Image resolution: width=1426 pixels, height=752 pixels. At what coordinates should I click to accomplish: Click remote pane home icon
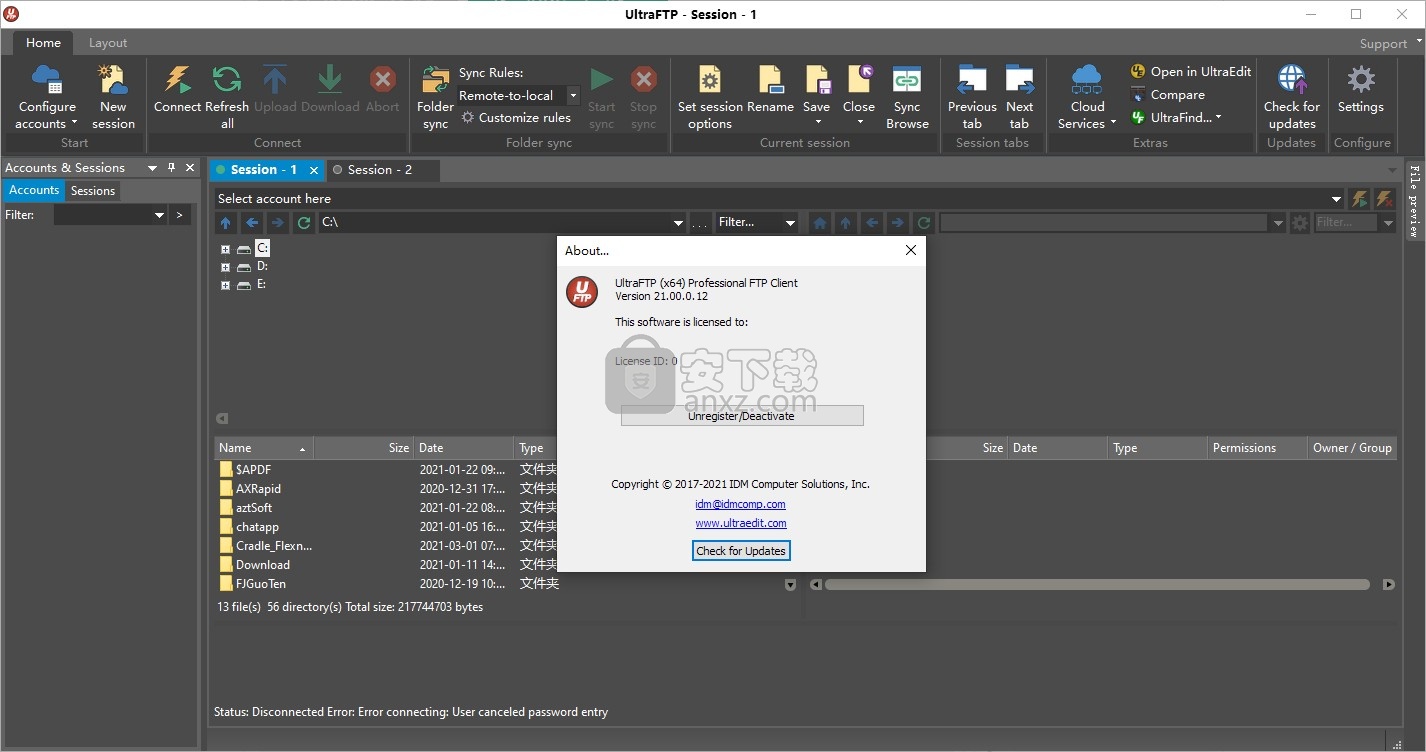click(x=820, y=223)
